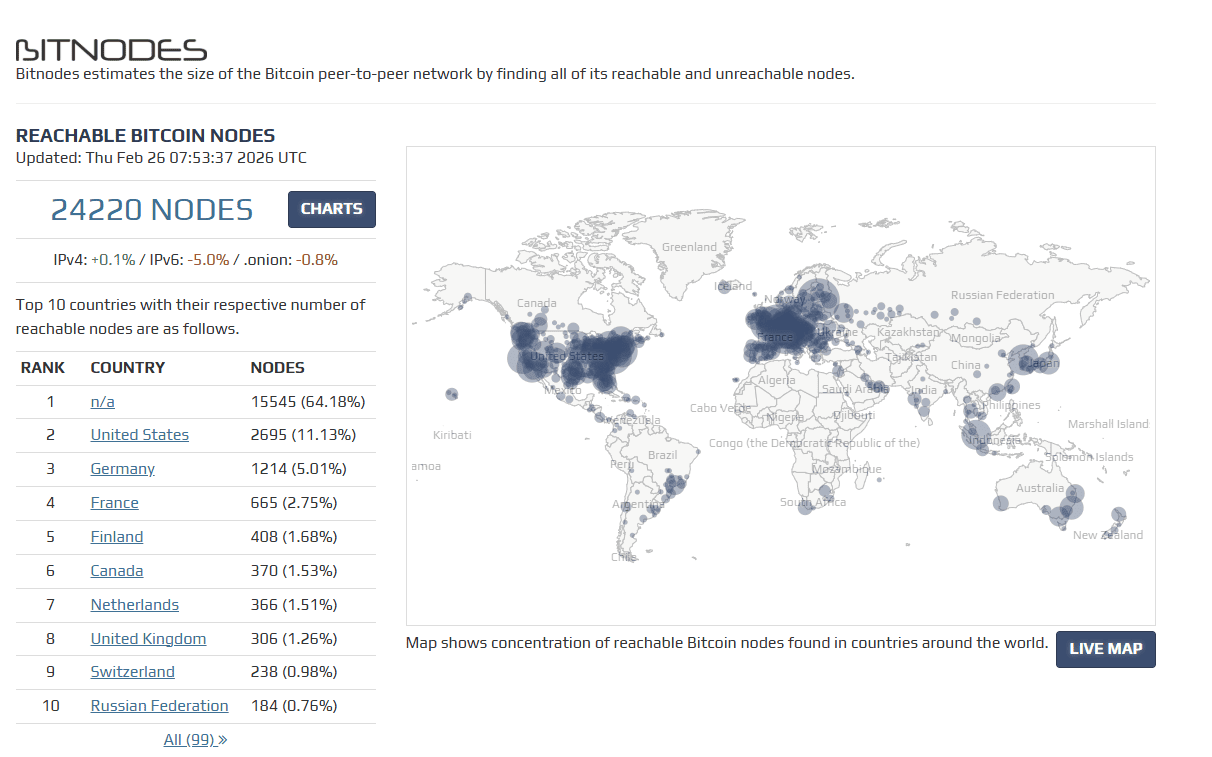Viewport: 1212px width, 757px height.
Task: View the Netherlands node listing
Action: tap(134, 604)
